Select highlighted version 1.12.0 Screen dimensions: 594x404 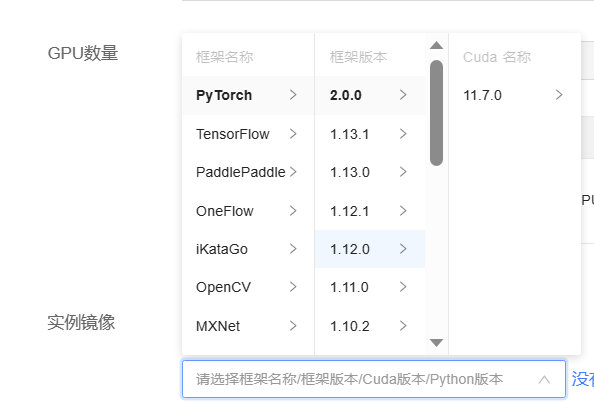[370, 249]
